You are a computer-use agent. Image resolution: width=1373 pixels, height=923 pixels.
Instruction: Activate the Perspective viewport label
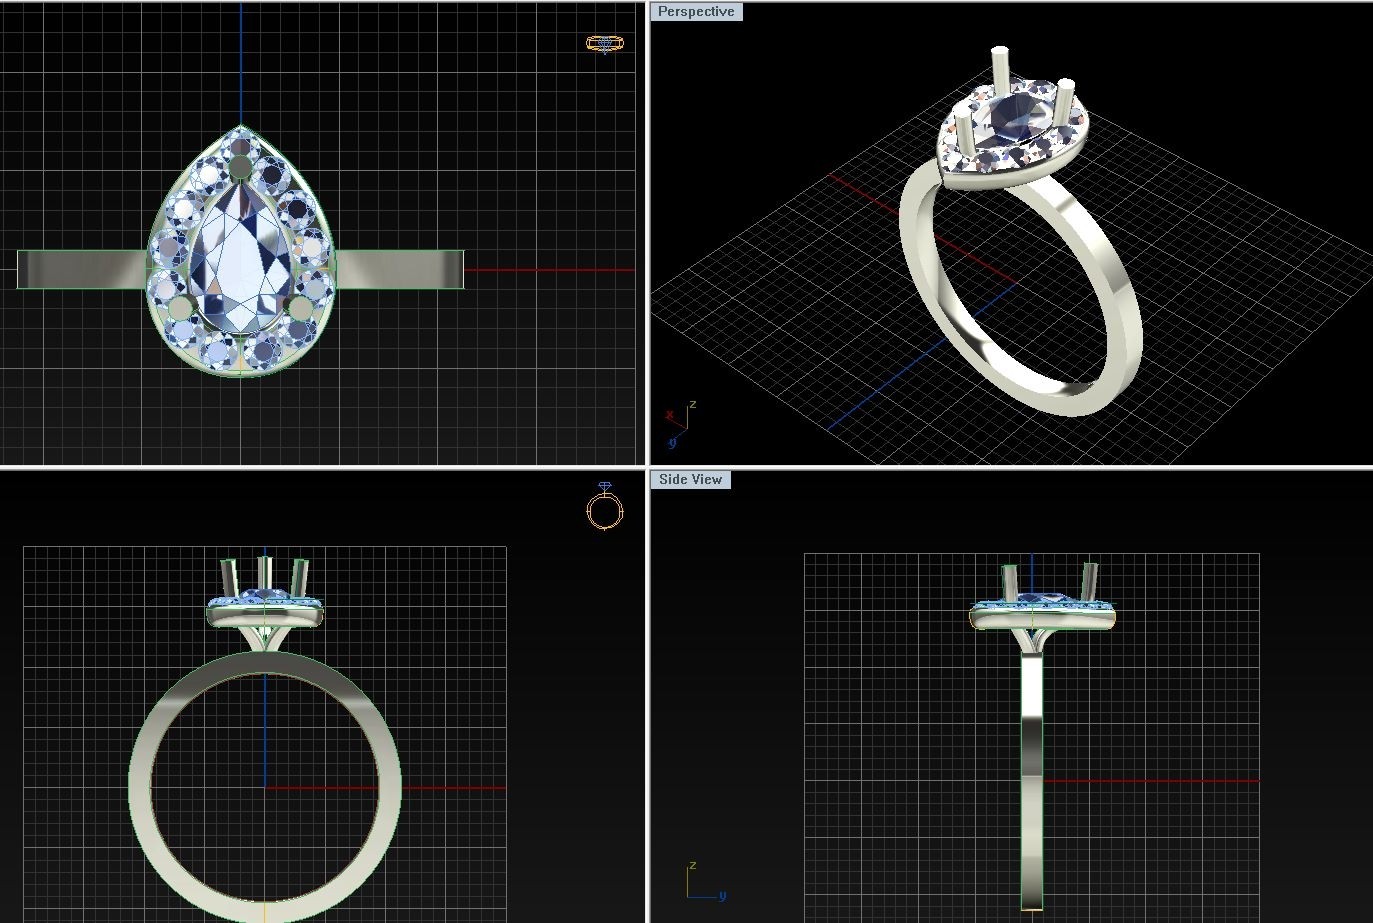[696, 12]
